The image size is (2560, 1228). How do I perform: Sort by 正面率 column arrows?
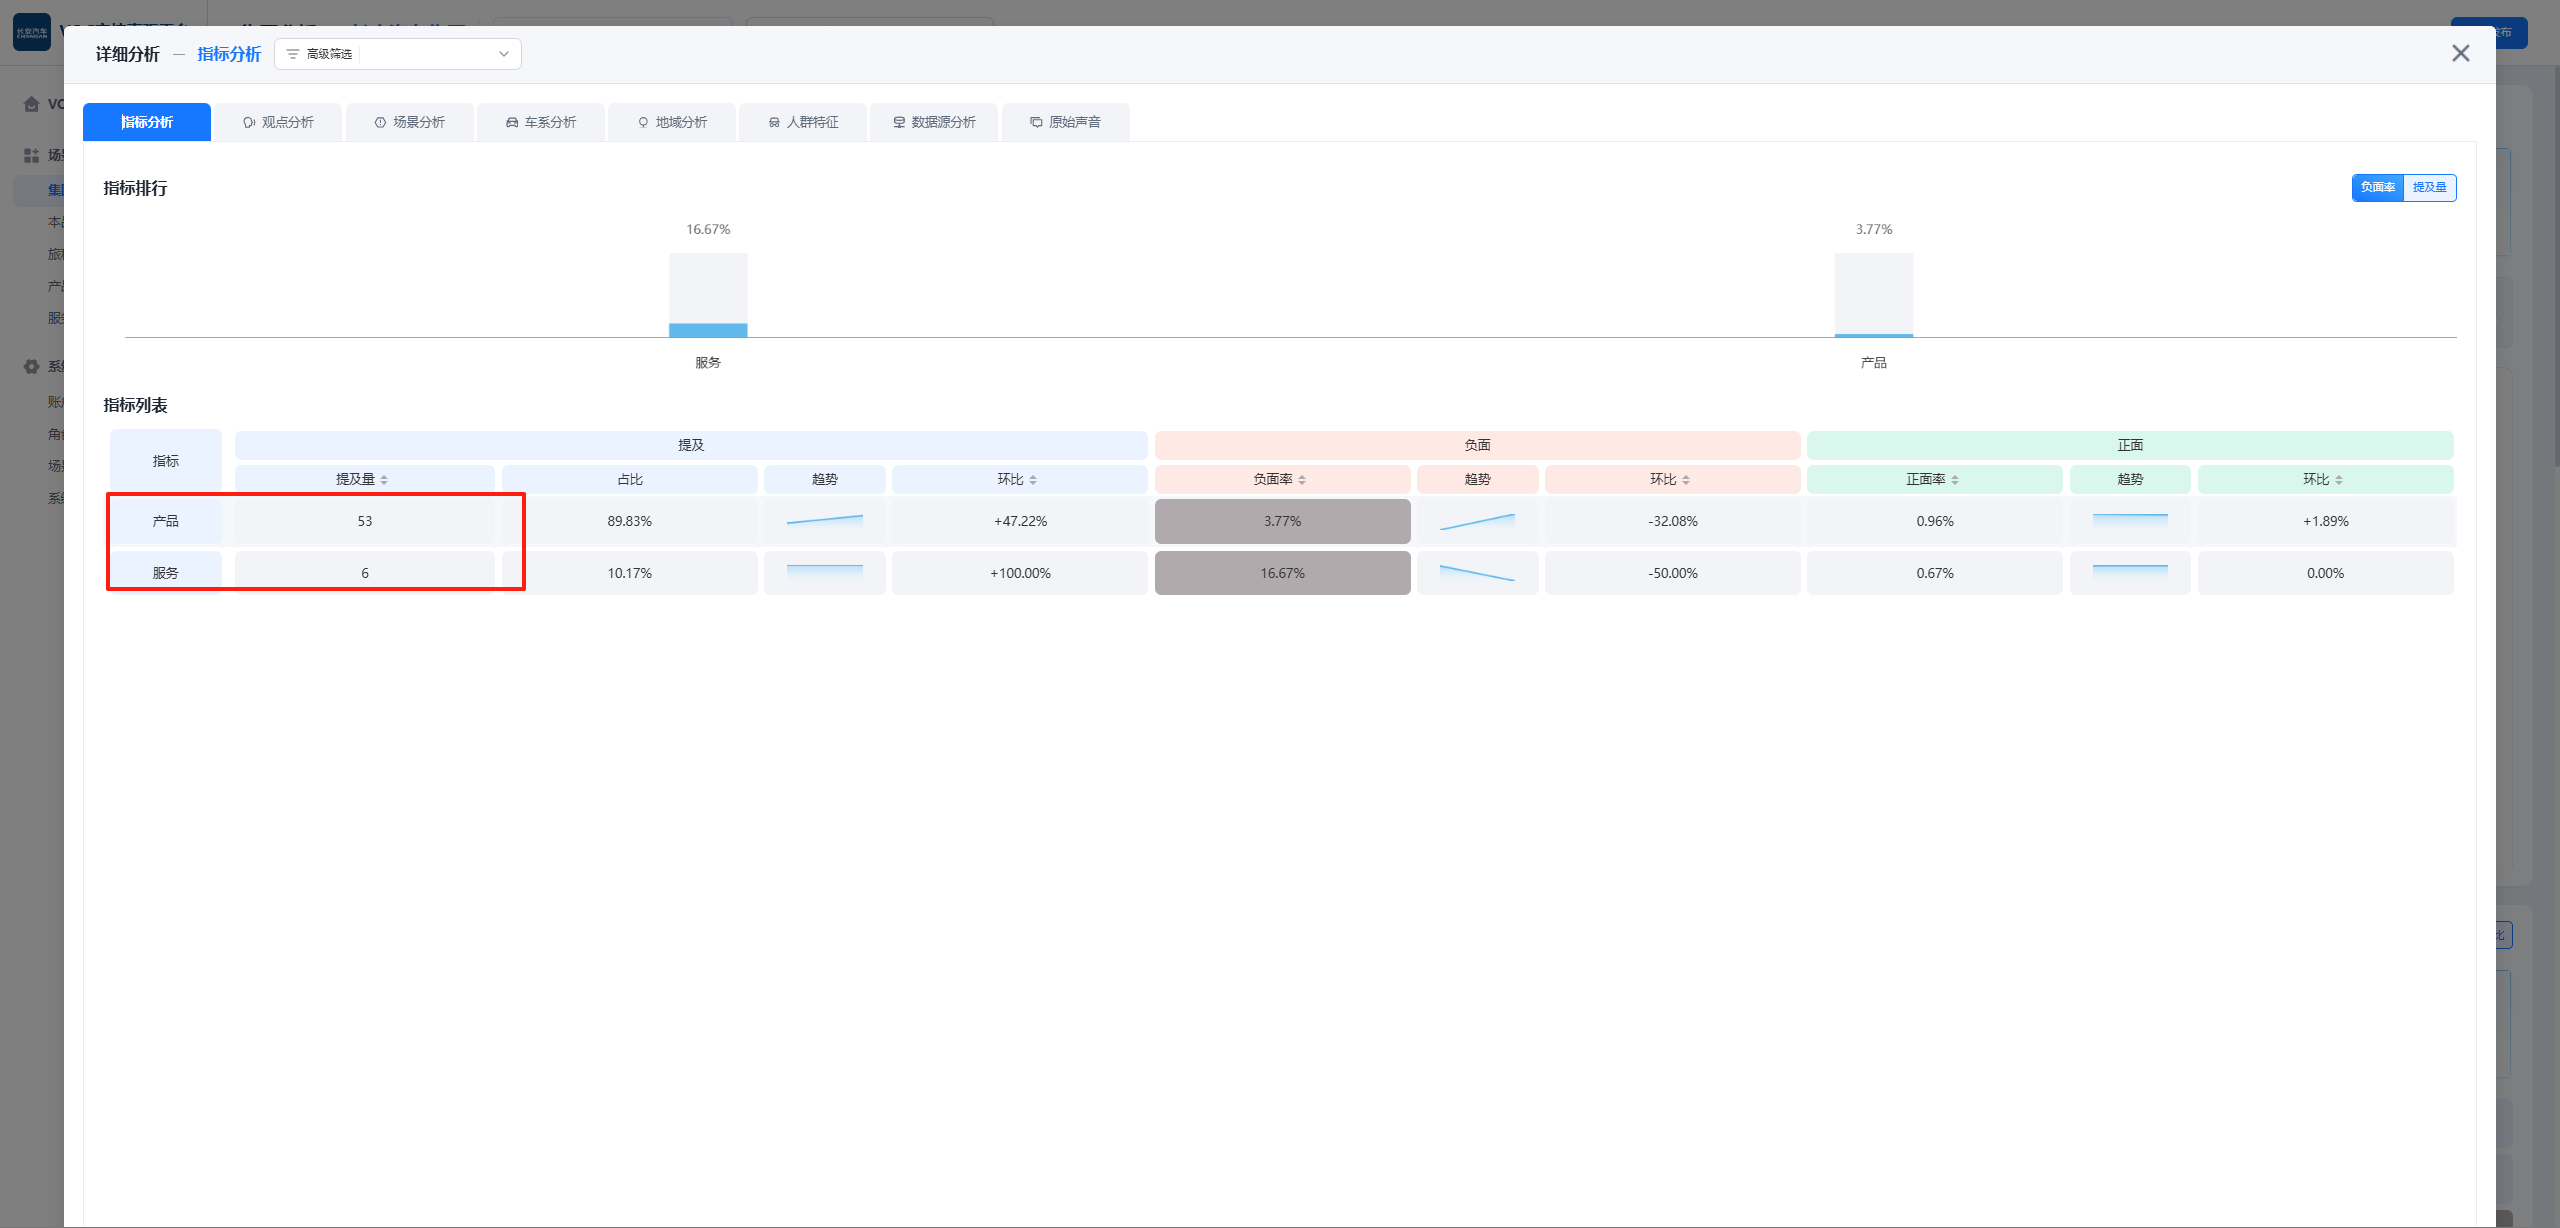tap(1955, 480)
